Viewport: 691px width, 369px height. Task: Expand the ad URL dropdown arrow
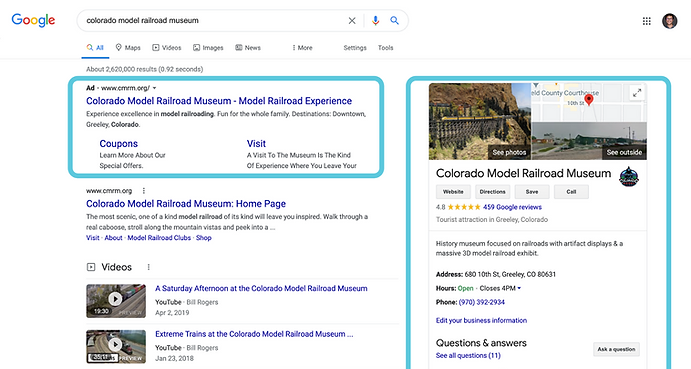click(x=154, y=88)
